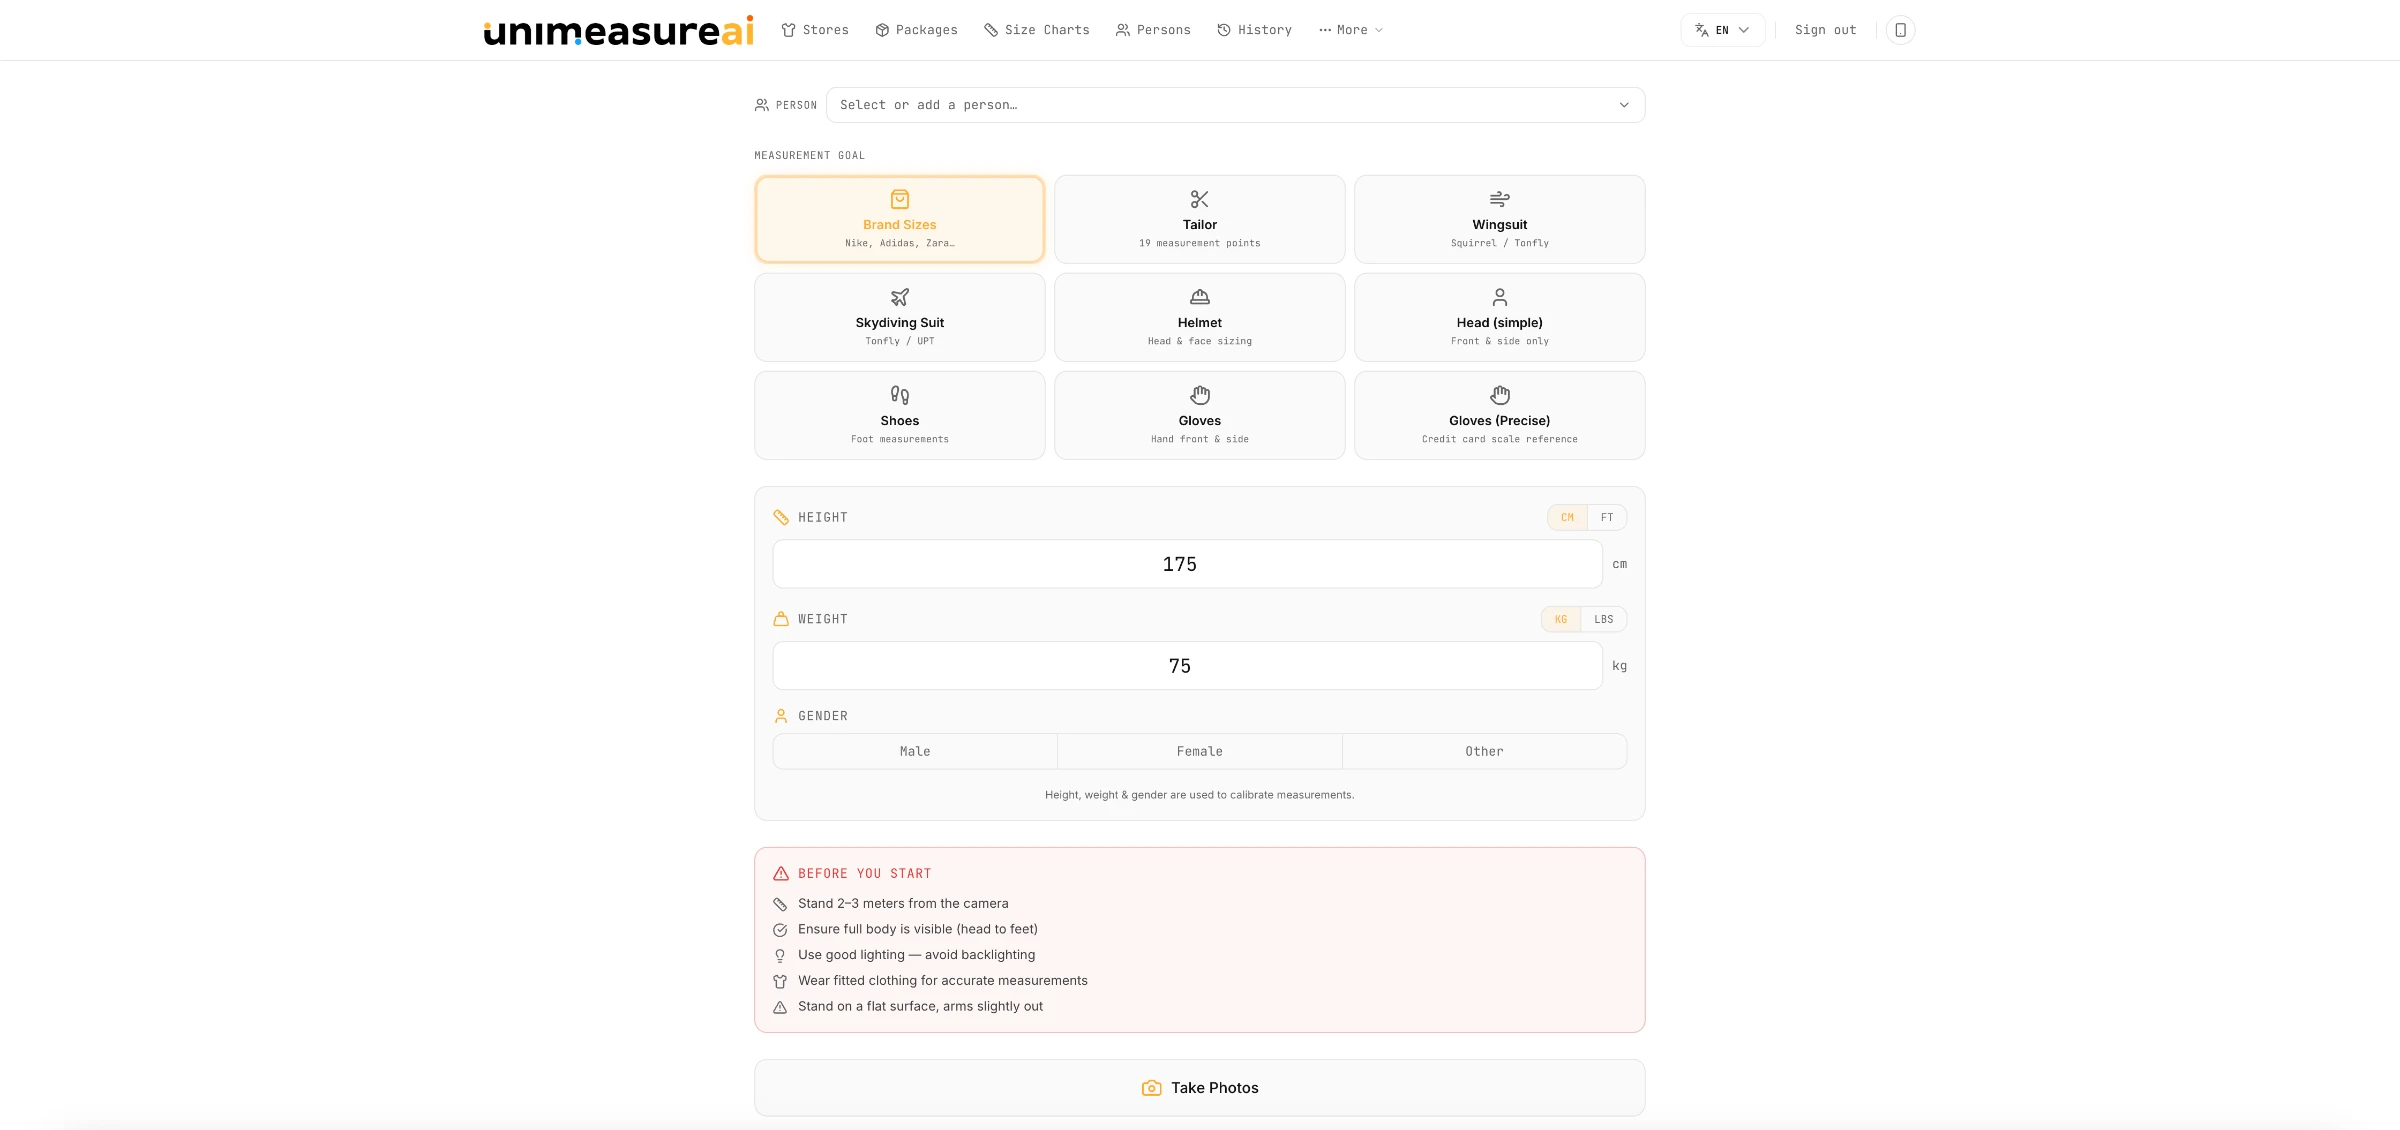Click text 'Wear fitted clothing for accurate measurements'
This screenshot has height=1130, width=2400.
coord(943,981)
